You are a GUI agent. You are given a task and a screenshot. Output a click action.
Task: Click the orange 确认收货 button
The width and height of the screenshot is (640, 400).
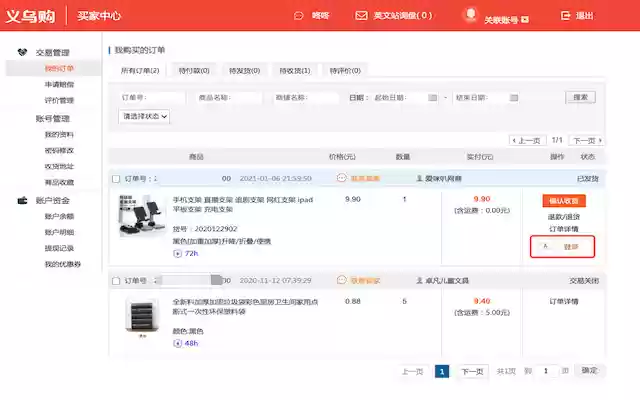(564, 201)
